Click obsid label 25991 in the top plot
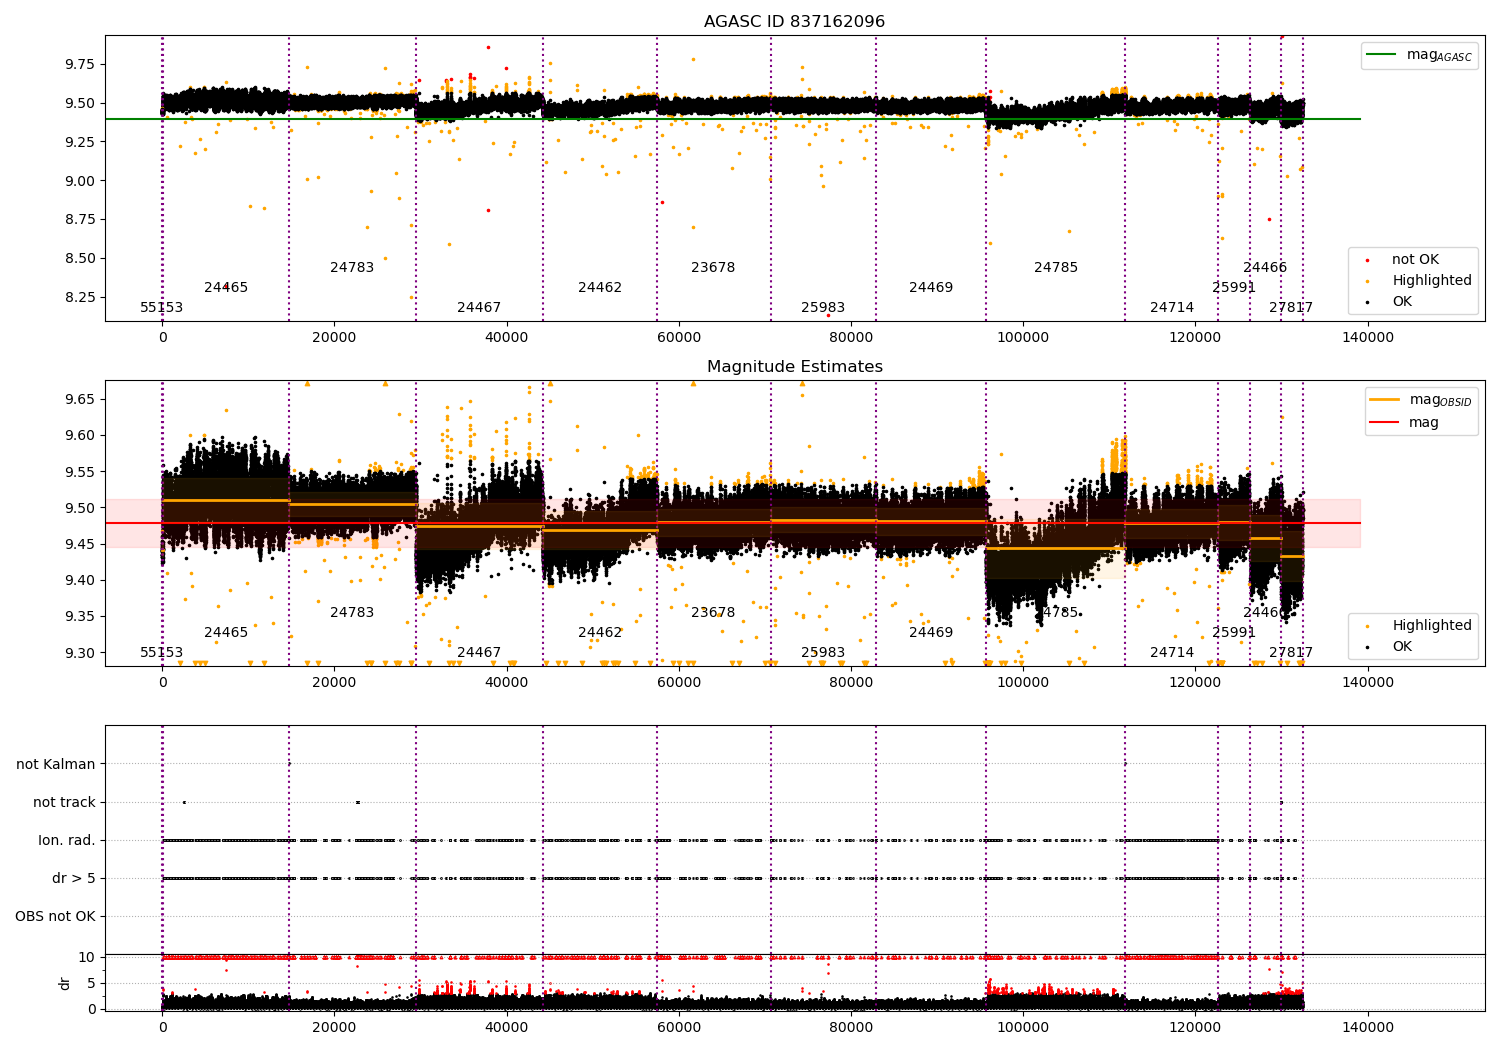This screenshot has height=1050, width=1500. click(1234, 288)
